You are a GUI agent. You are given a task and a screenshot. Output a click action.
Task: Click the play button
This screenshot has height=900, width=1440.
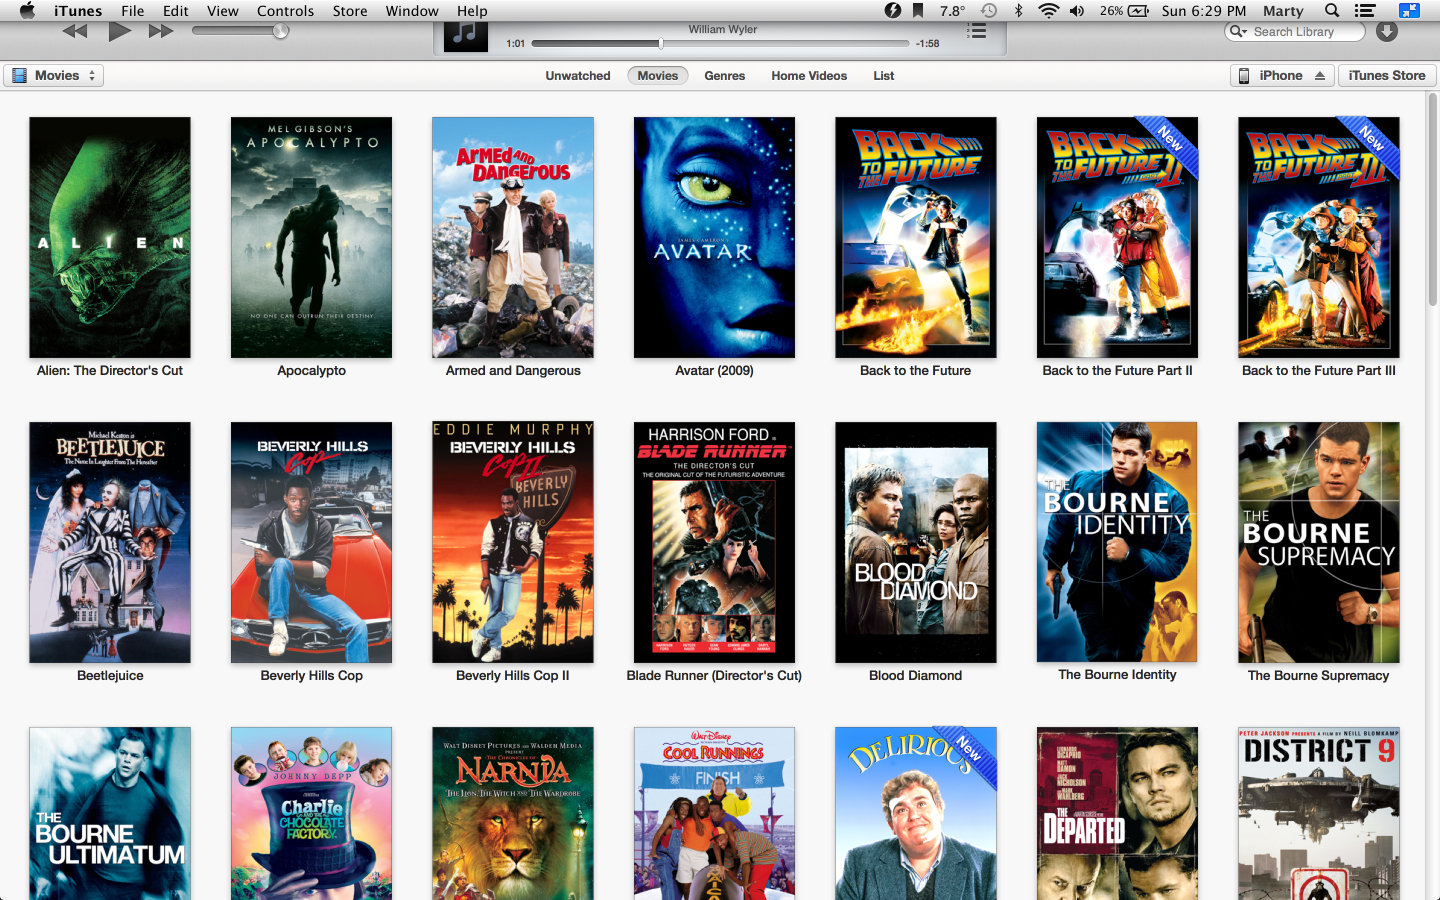click(119, 31)
